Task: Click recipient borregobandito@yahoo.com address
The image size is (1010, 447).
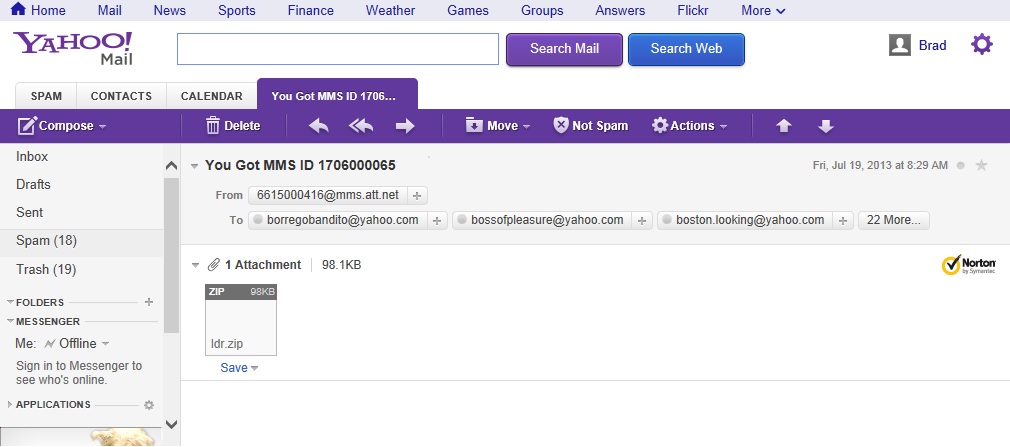Action: 343,220
